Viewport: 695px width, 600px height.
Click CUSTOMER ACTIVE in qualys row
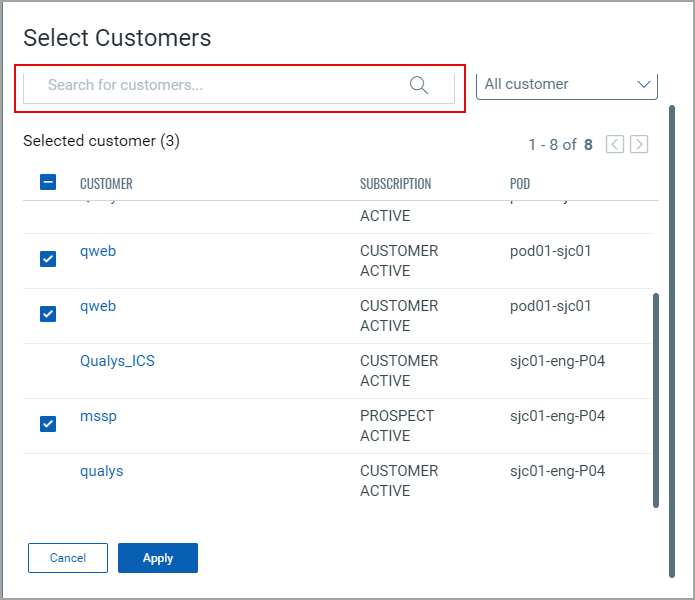click(x=399, y=481)
